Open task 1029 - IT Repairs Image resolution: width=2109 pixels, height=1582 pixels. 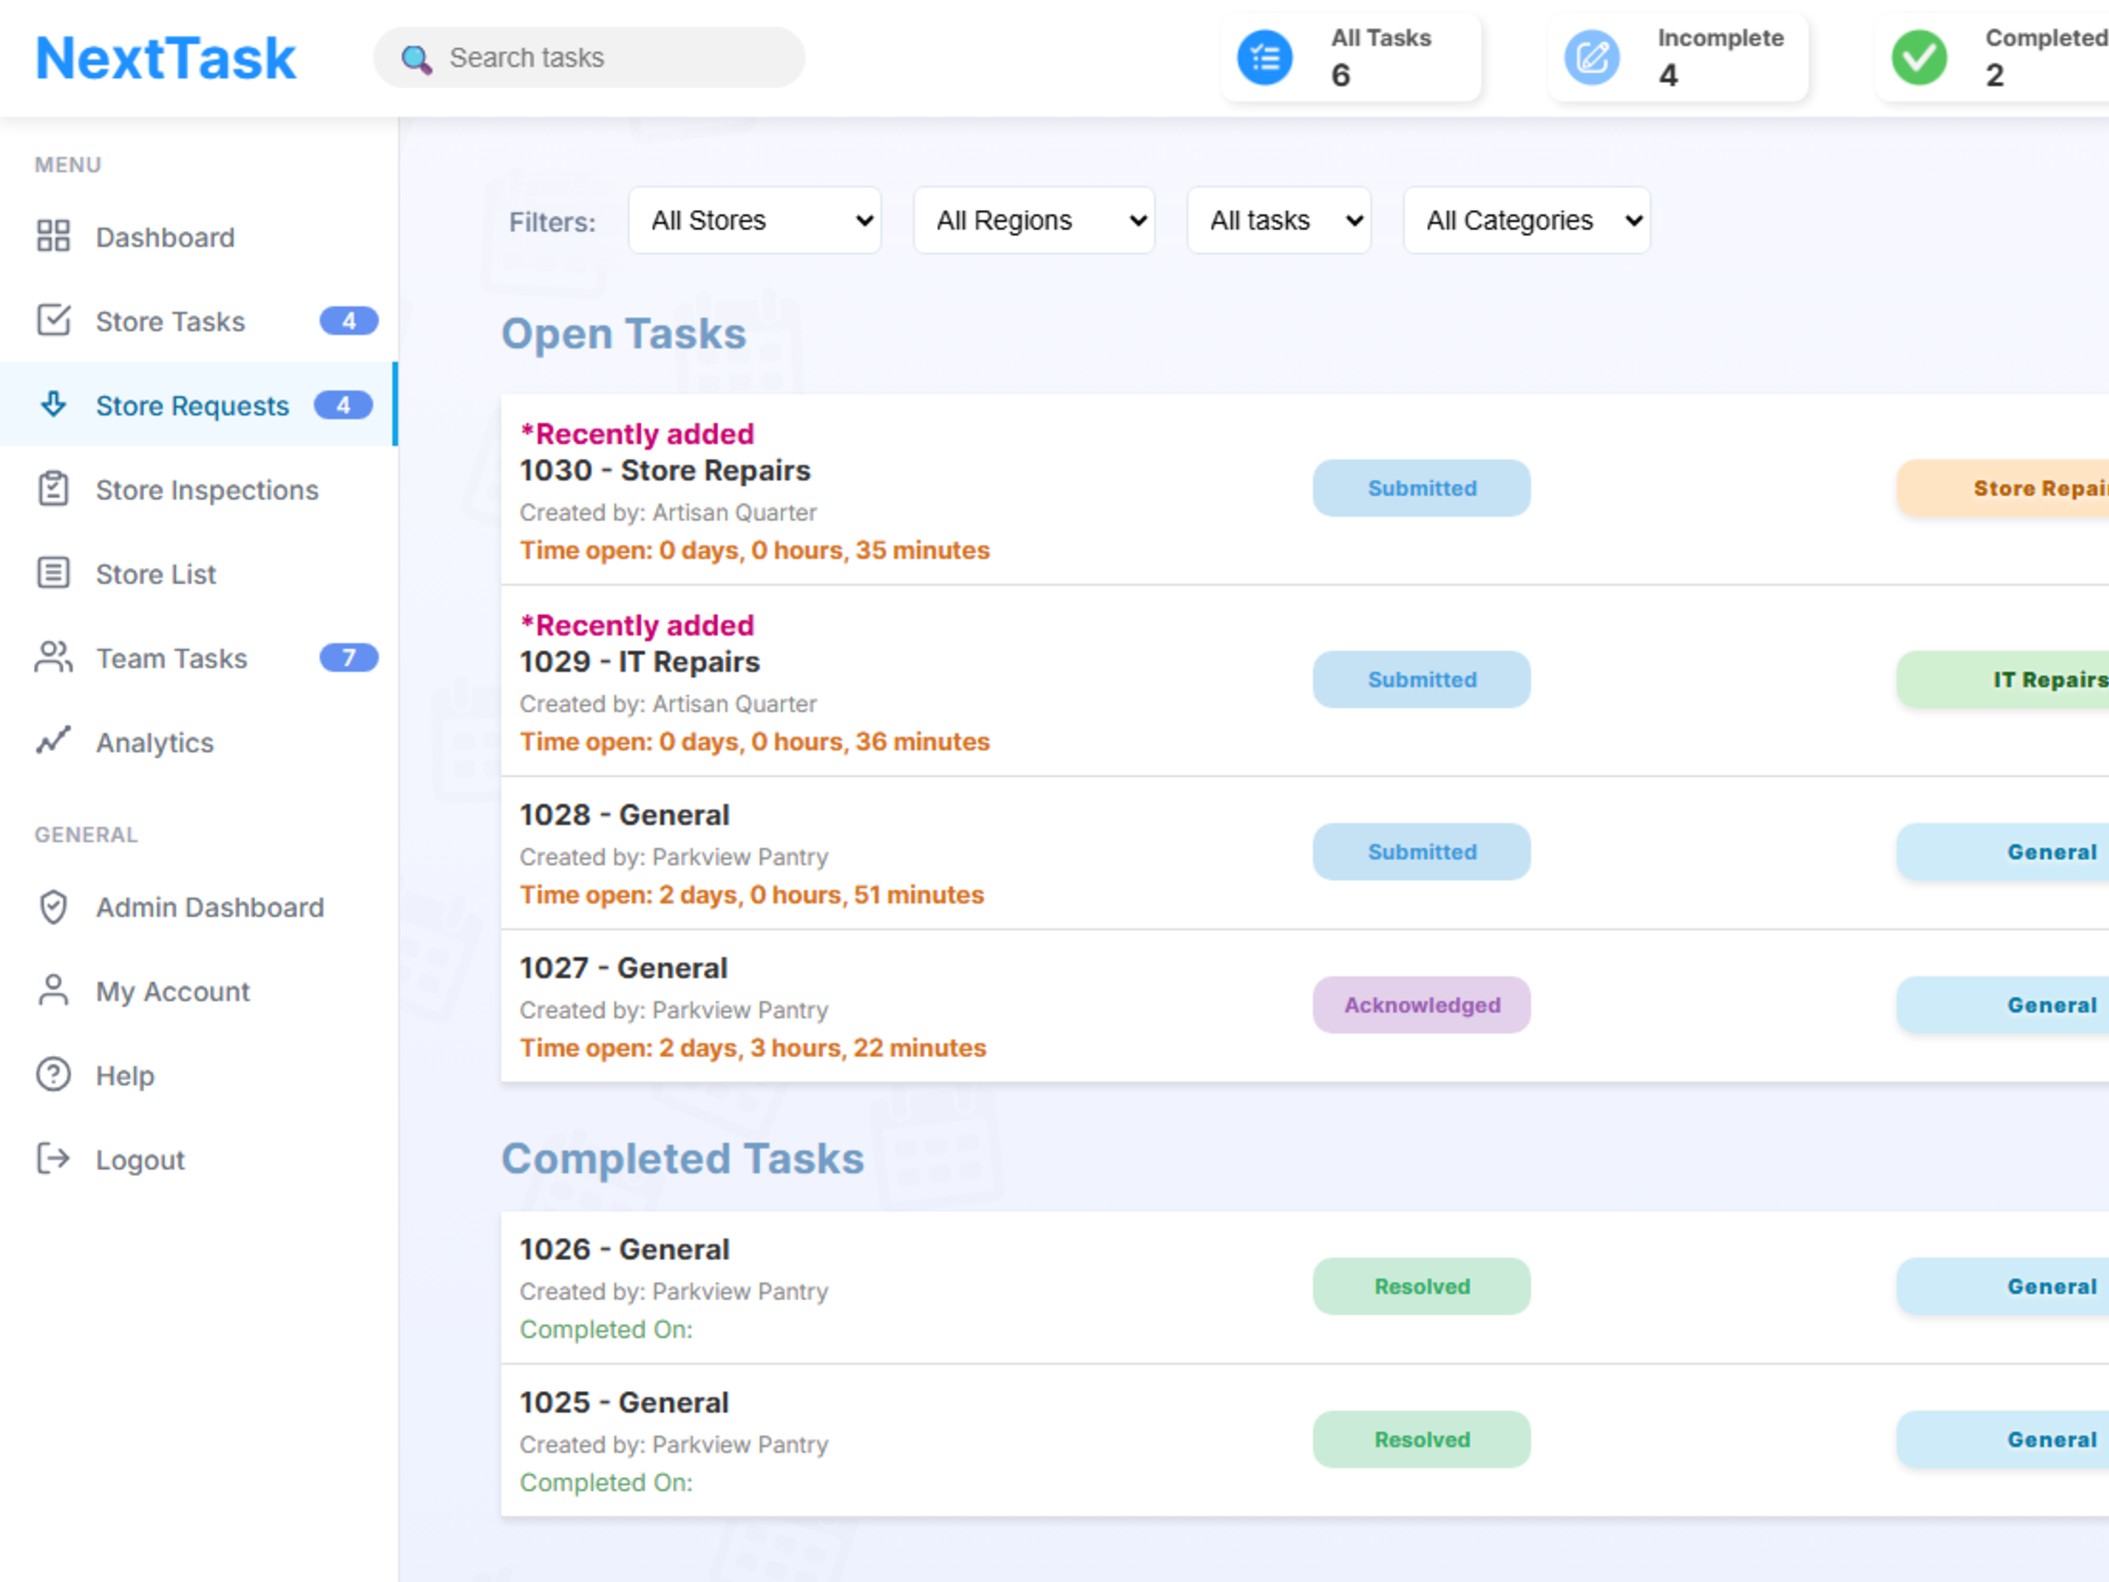[x=640, y=662]
